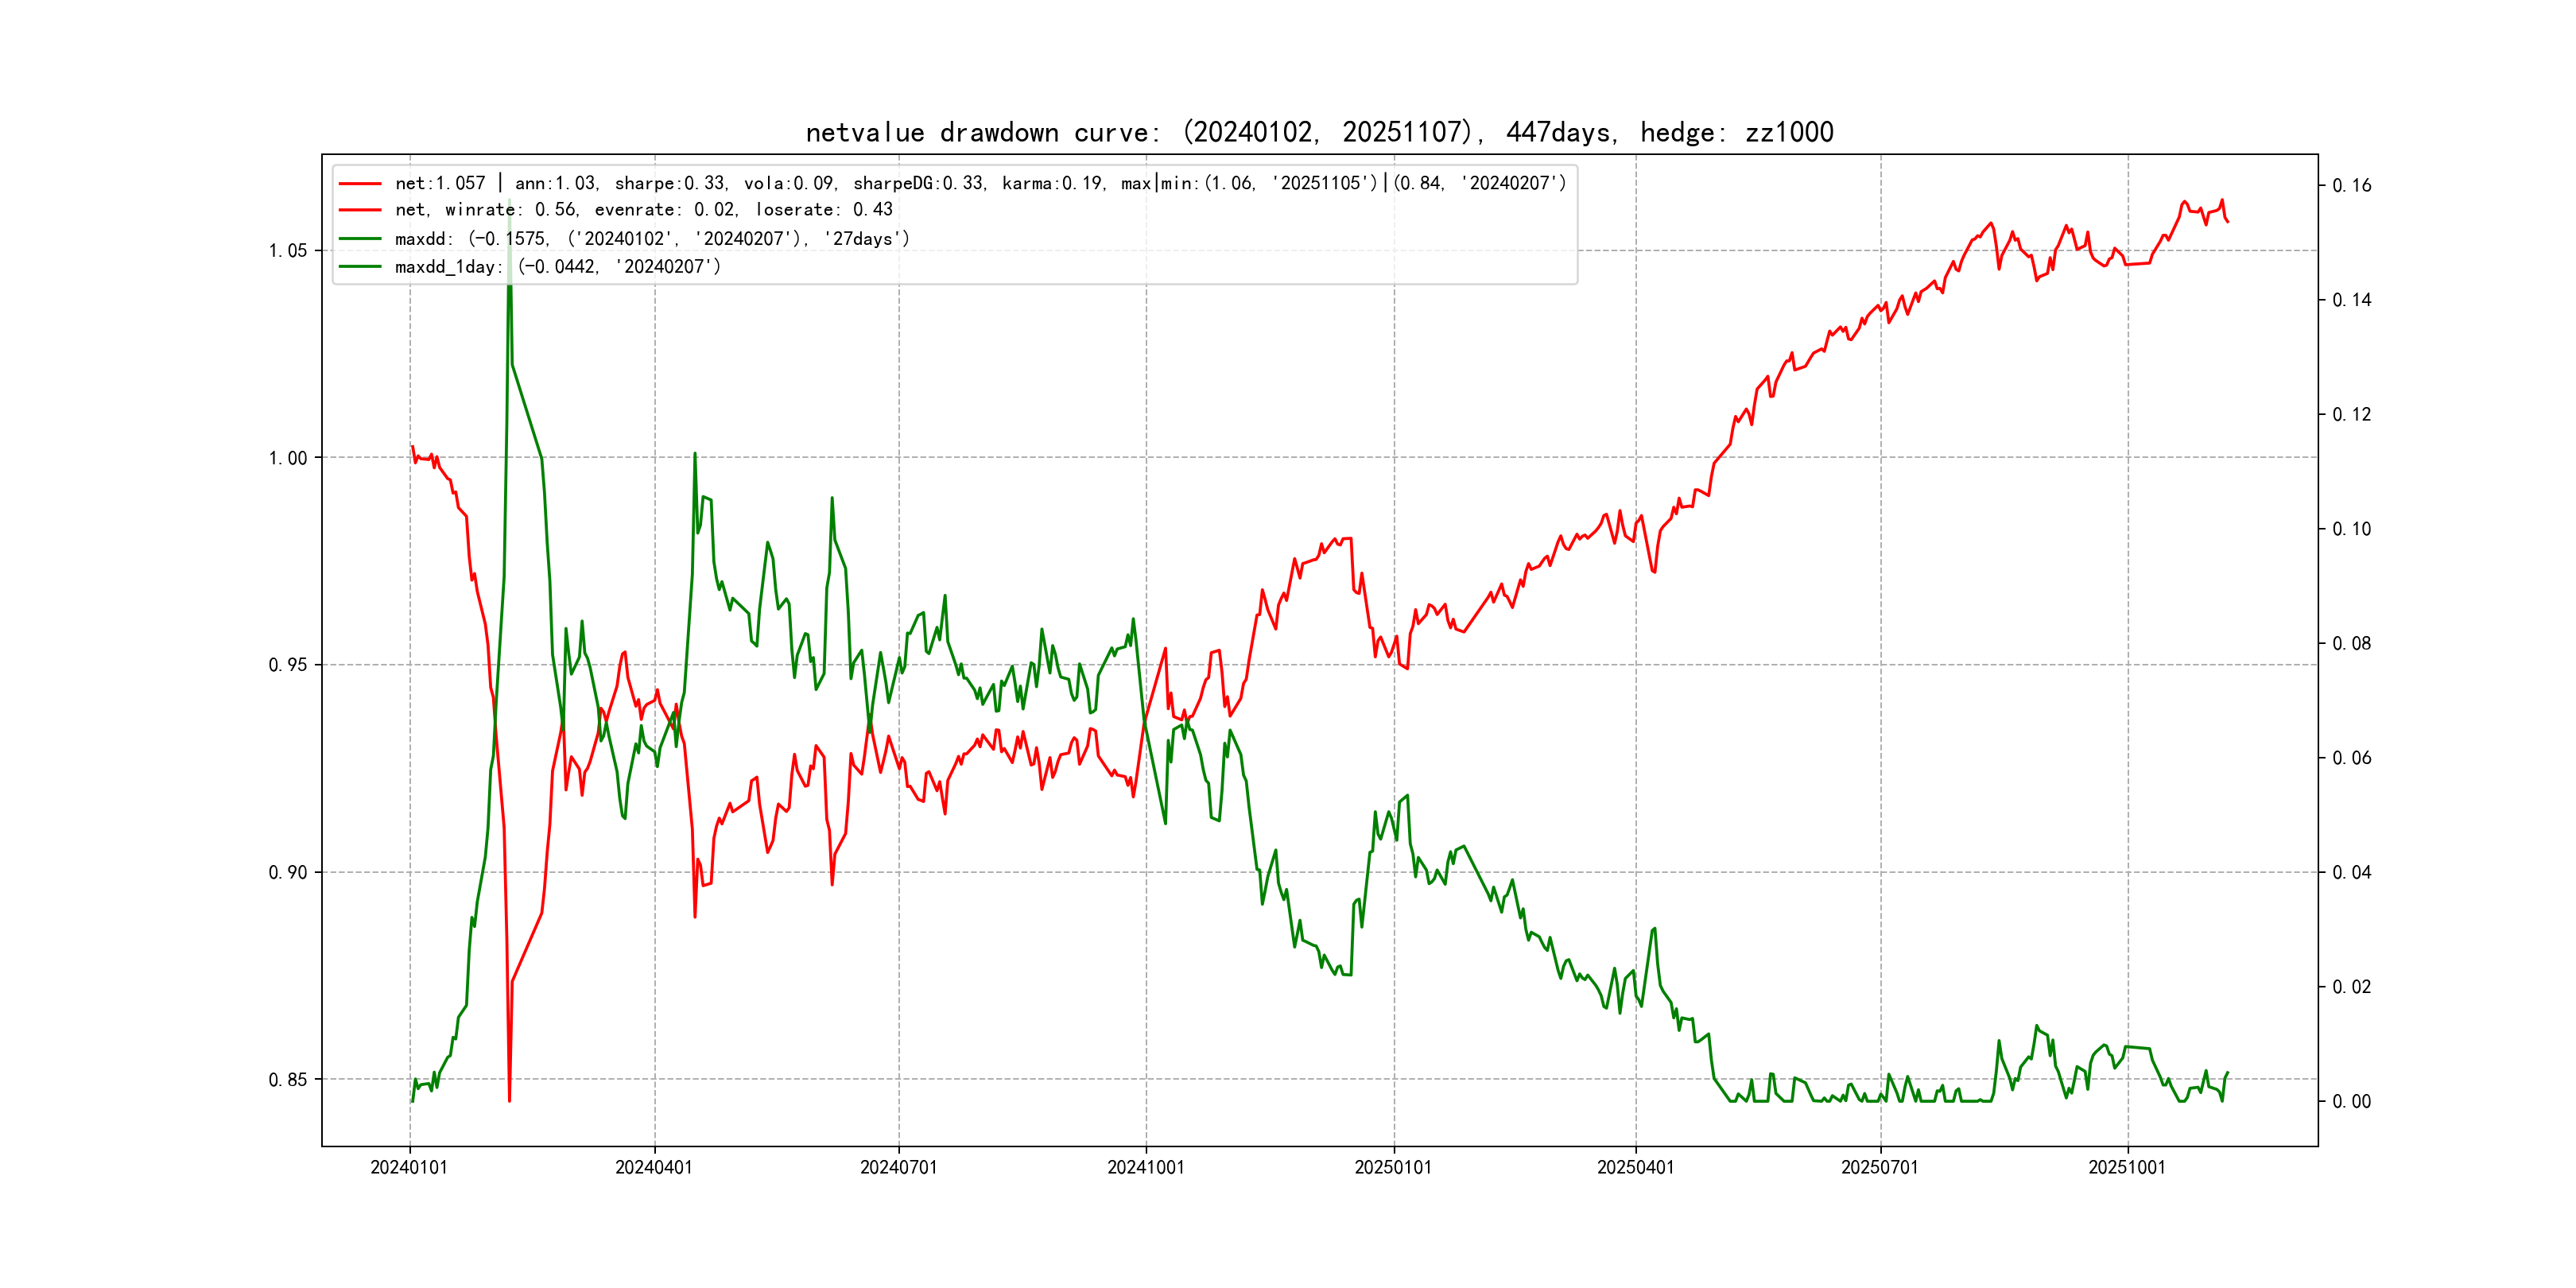Image resolution: width=2576 pixels, height=1288 pixels.
Task: Click the 20241001 x-axis date label
Action: pos(1145,1167)
